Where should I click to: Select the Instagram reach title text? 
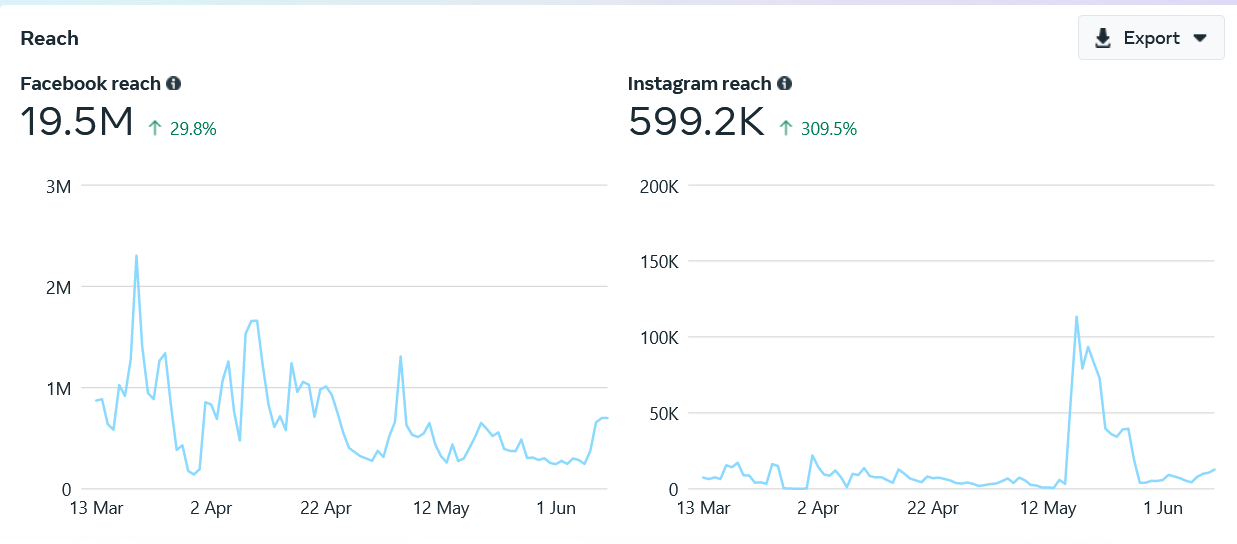click(x=699, y=84)
